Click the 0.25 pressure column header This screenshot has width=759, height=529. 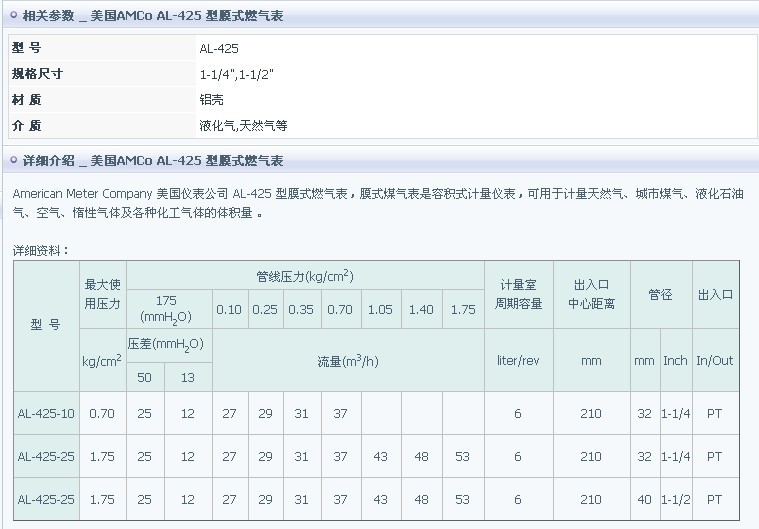coord(266,309)
